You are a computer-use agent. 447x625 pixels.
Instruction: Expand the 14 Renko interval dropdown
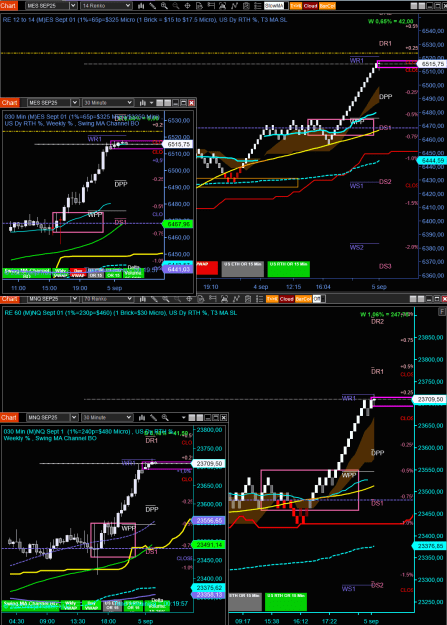pyautogui.click(x=106, y=6)
